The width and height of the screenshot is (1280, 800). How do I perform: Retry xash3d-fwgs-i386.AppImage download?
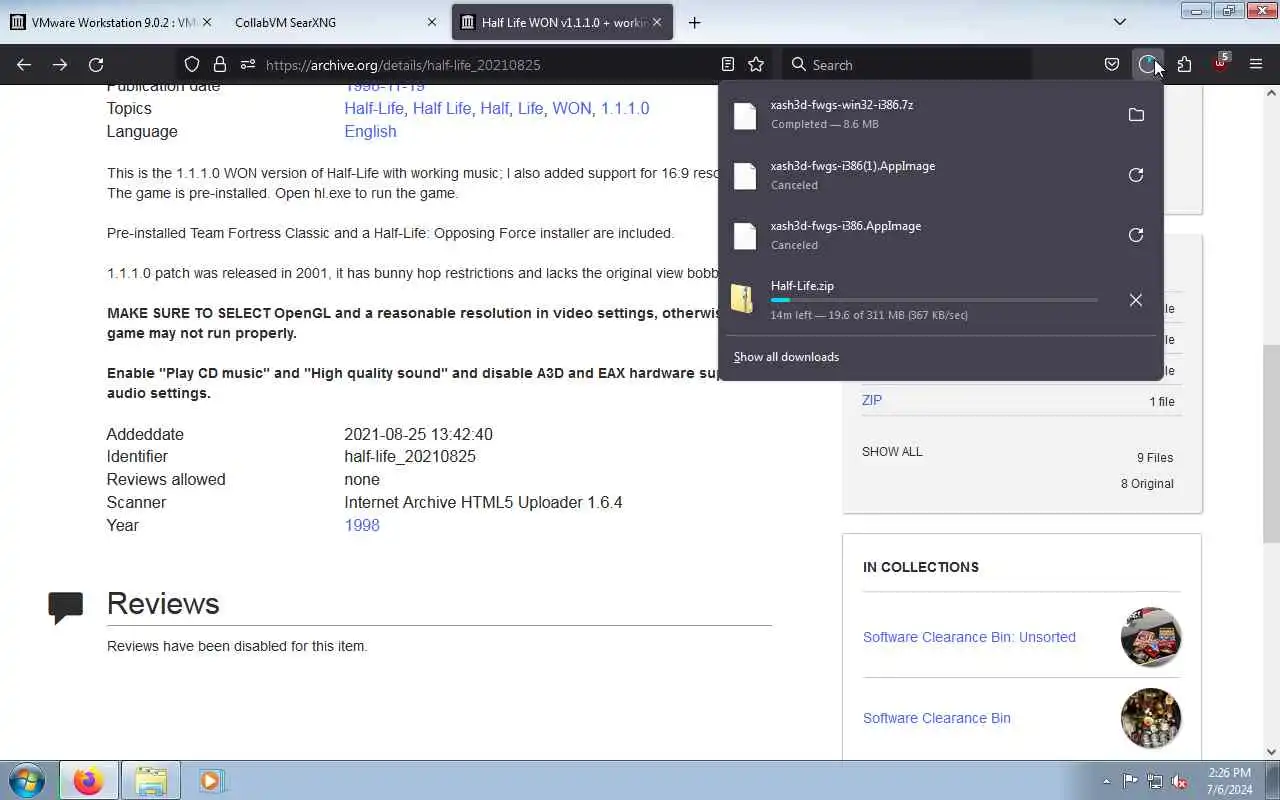[x=1136, y=235]
